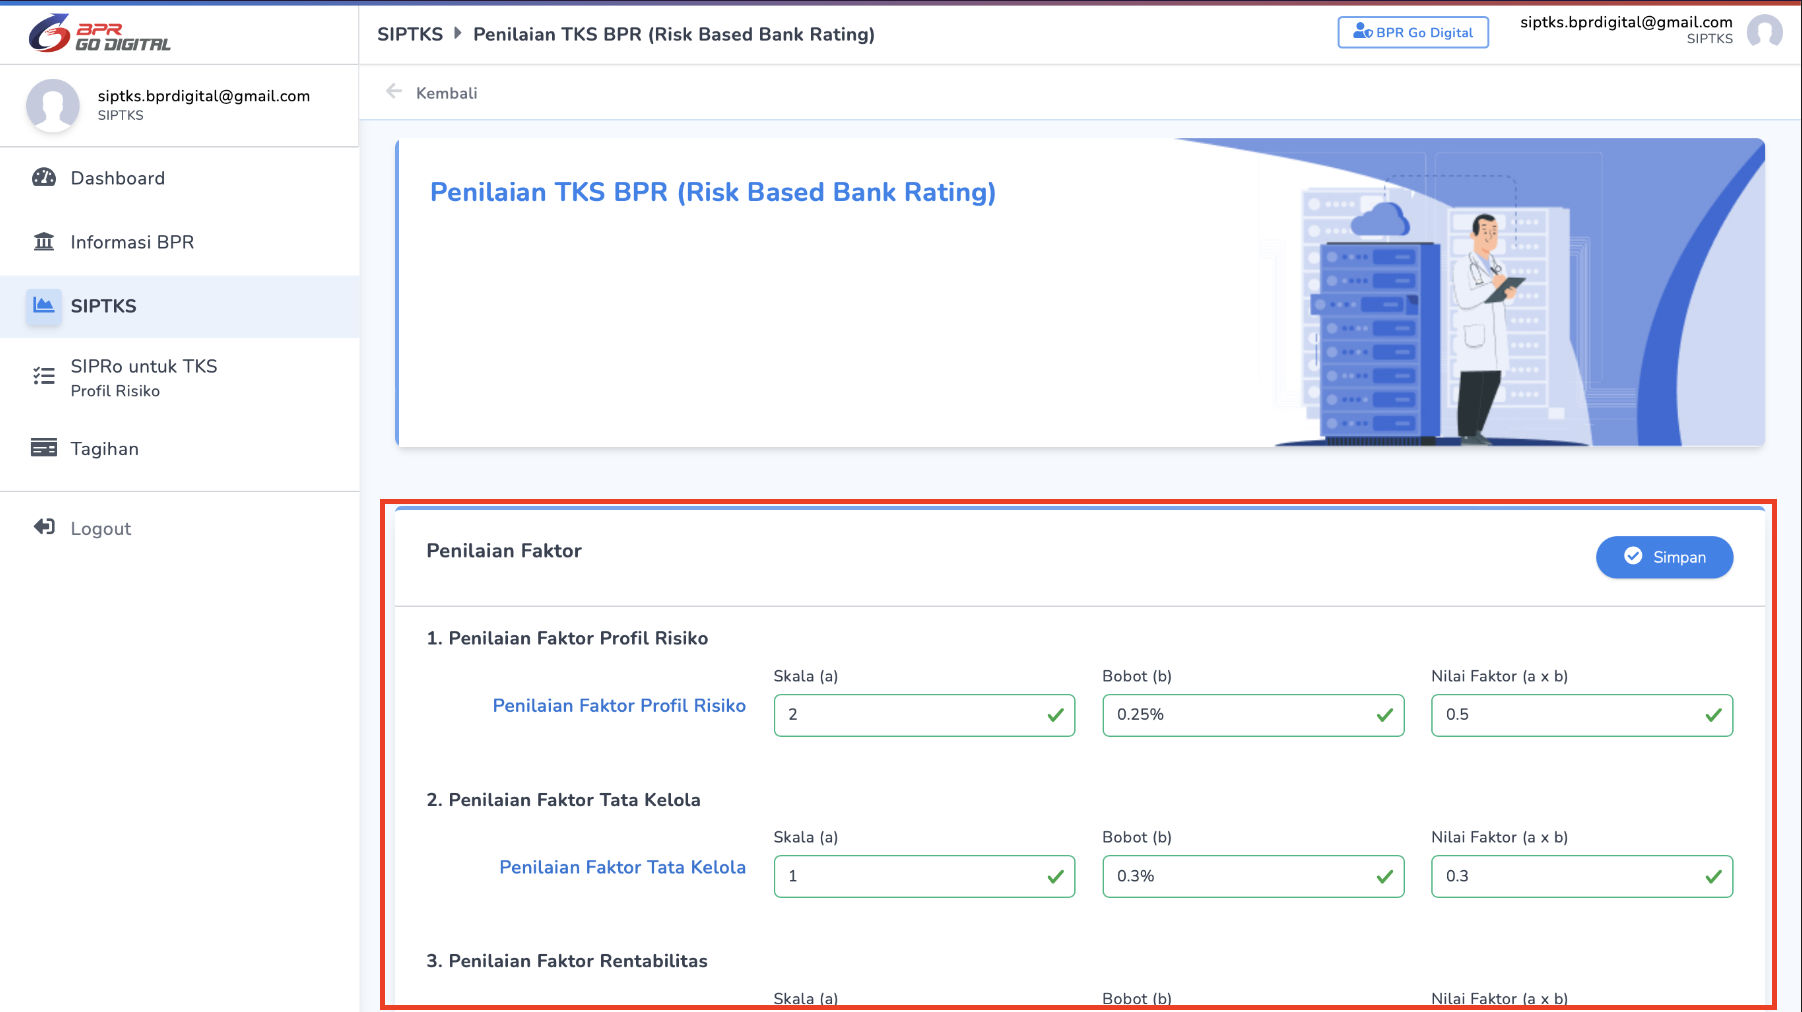The width and height of the screenshot is (1802, 1012).
Task: Click the checkmark icon on Simpan button
Action: pyautogui.click(x=1633, y=556)
